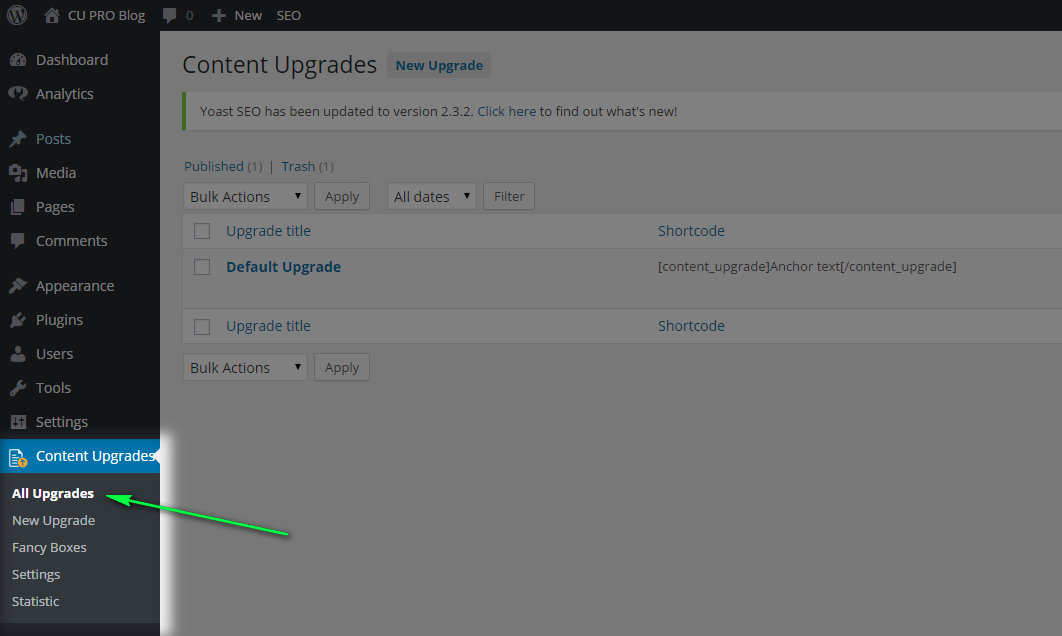Click the Comments speech bubble sidebar icon
Image resolution: width=1062 pixels, height=636 pixels.
pos(18,240)
